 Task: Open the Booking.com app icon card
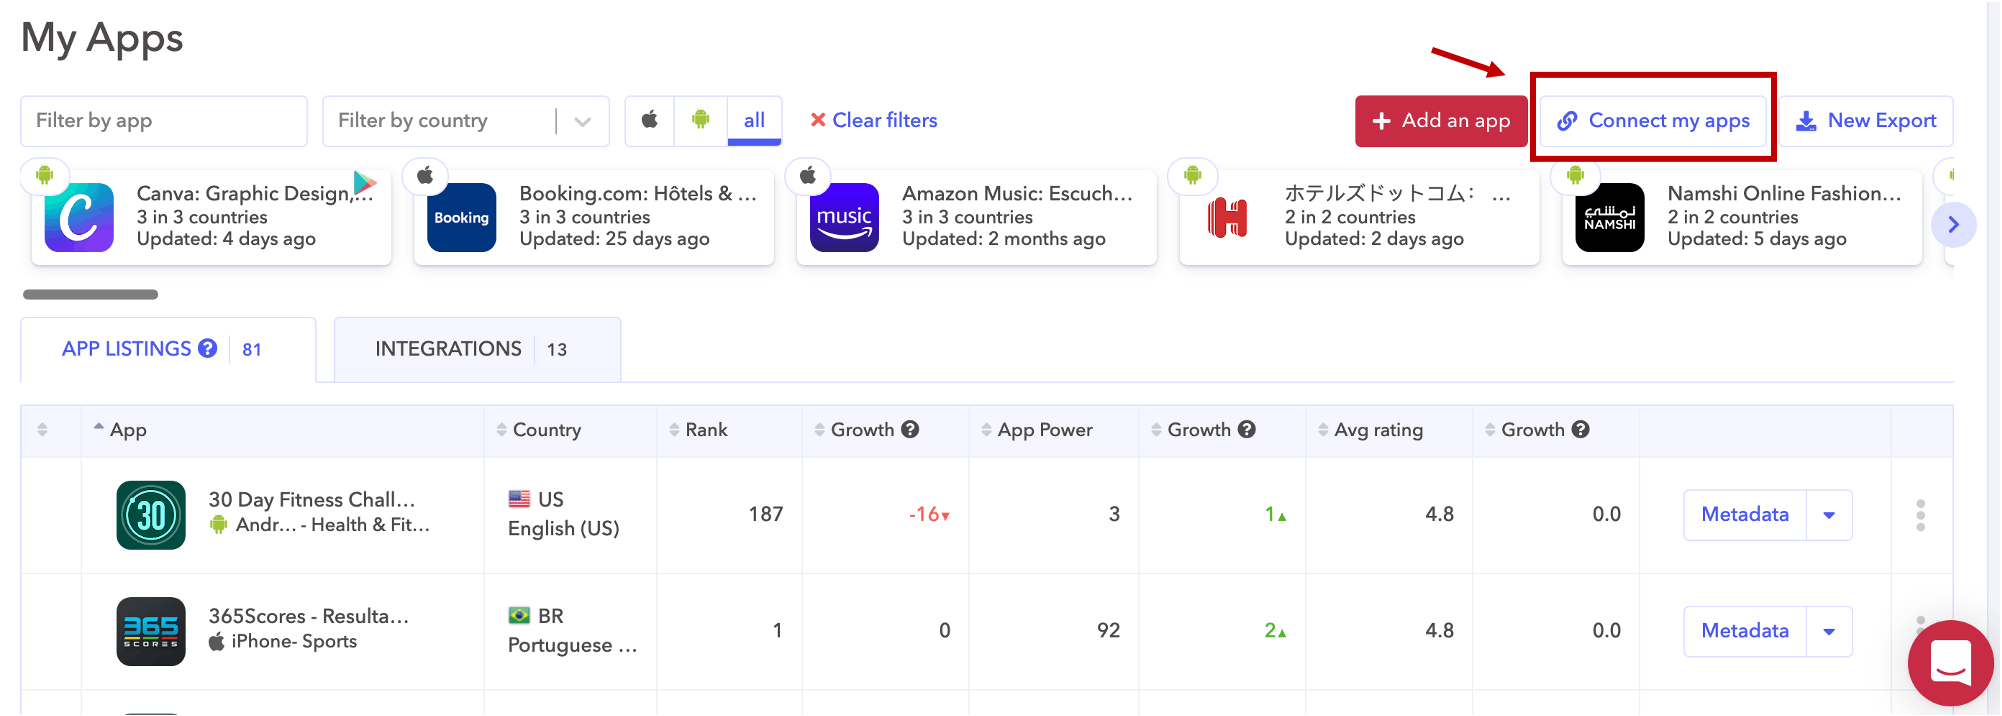(461, 218)
